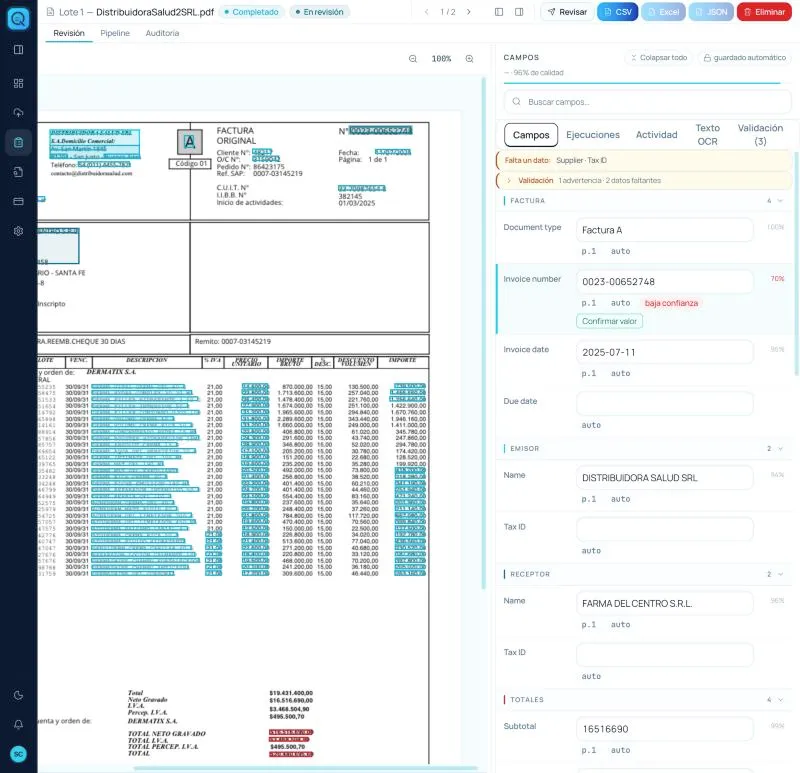Viewport: 800px width, 773px height.
Task: Go to the next document page
Action: pos(468,12)
